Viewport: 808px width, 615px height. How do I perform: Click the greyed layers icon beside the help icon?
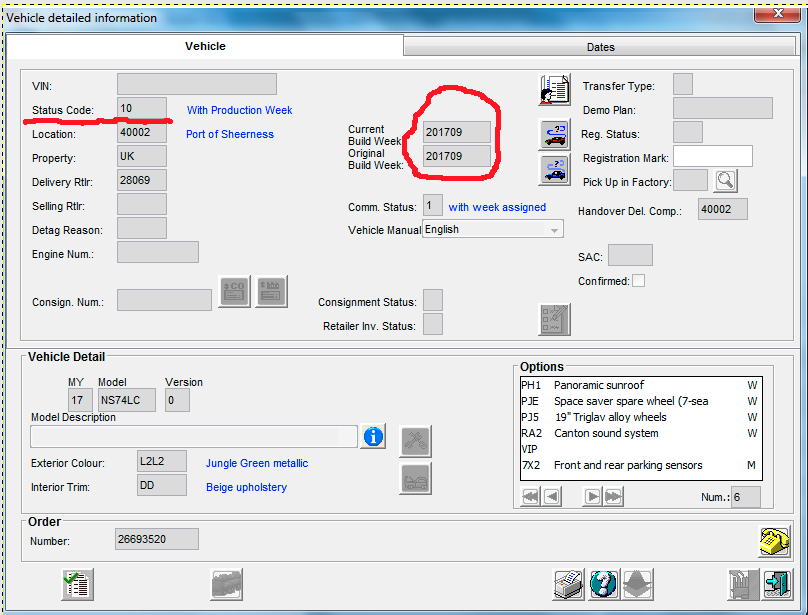pyautogui.click(x=638, y=585)
